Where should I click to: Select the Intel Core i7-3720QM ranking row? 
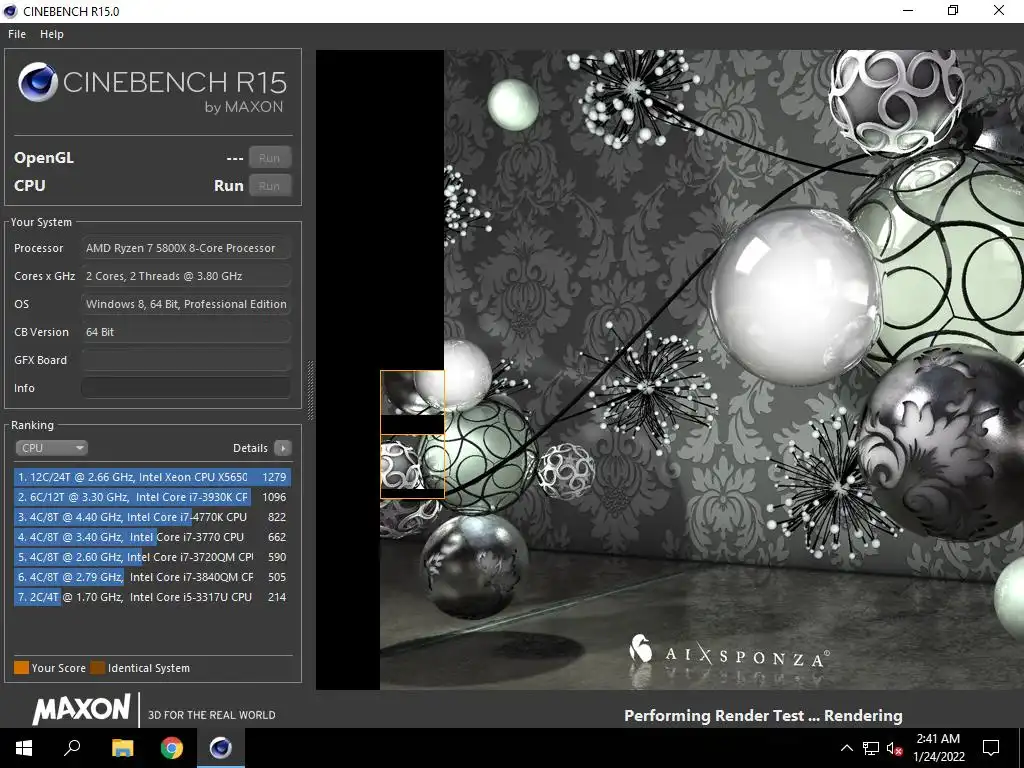152,557
